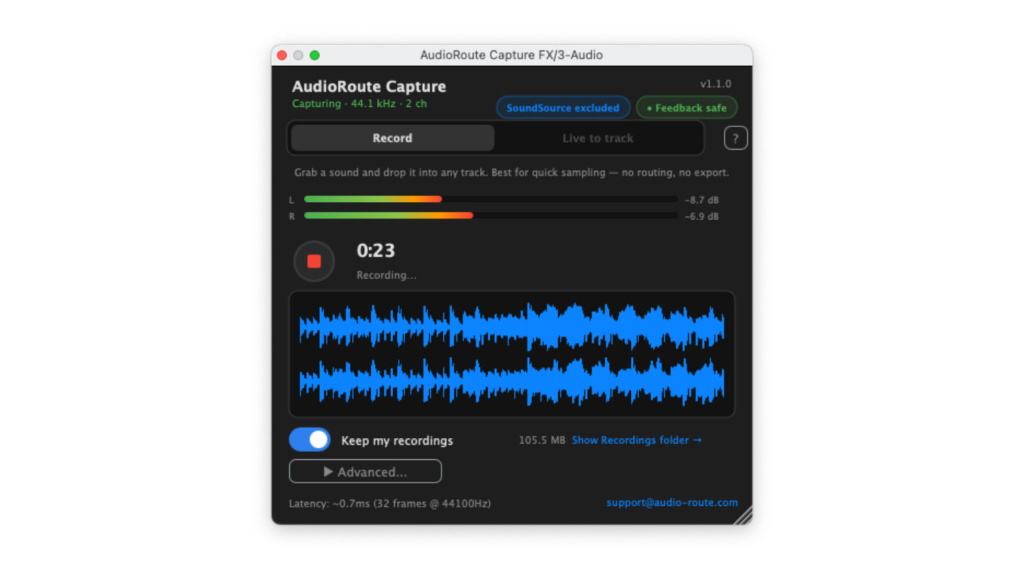
Task: Select the Feedback safe badge
Action: (686, 108)
